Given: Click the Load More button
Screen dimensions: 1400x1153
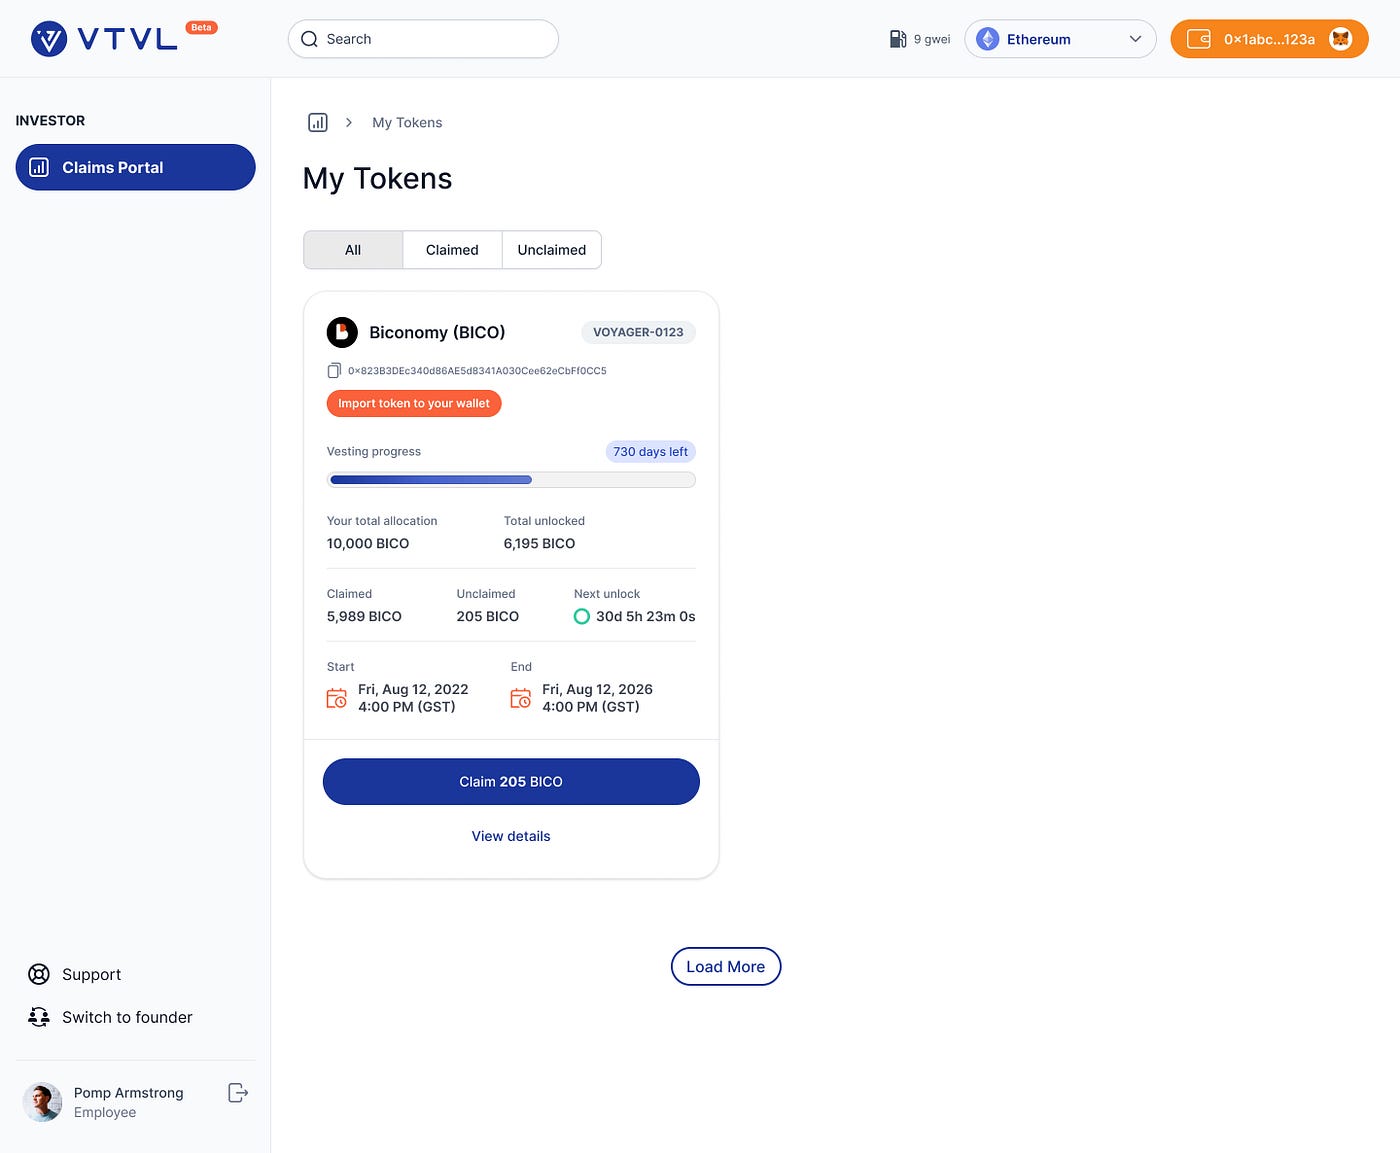Looking at the screenshot, I should pyautogui.click(x=726, y=966).
